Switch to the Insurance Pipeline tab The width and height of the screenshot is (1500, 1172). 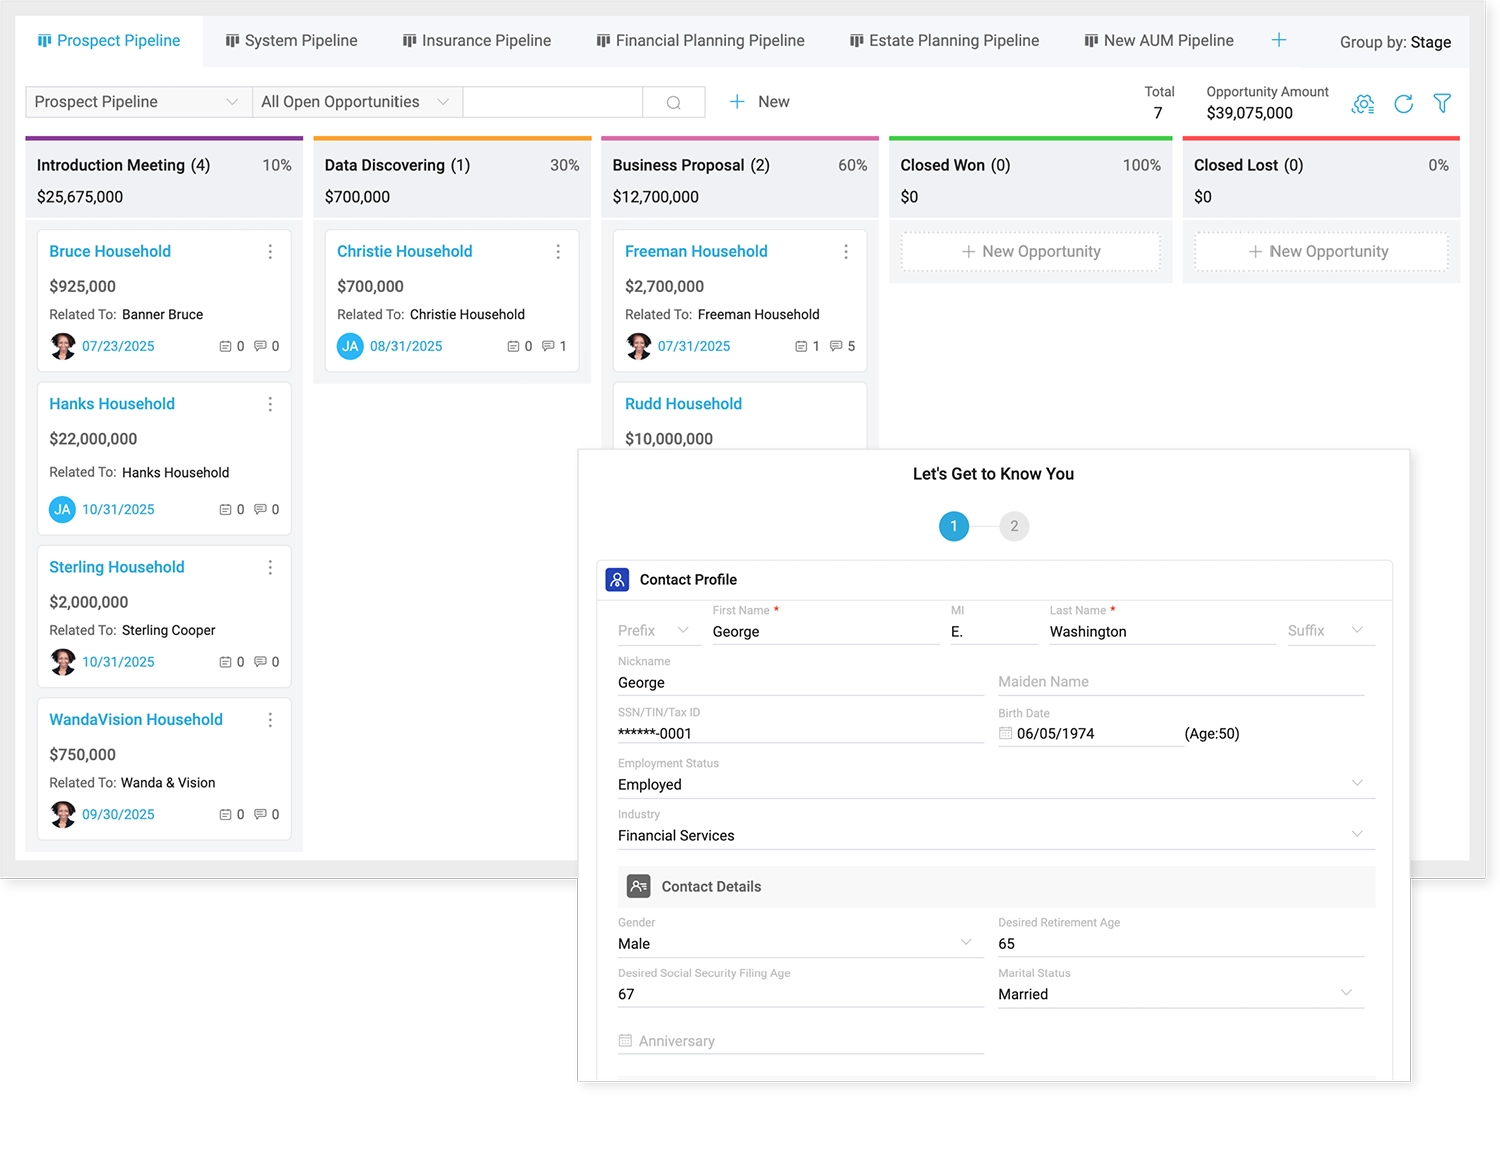(x=477, y=41)
